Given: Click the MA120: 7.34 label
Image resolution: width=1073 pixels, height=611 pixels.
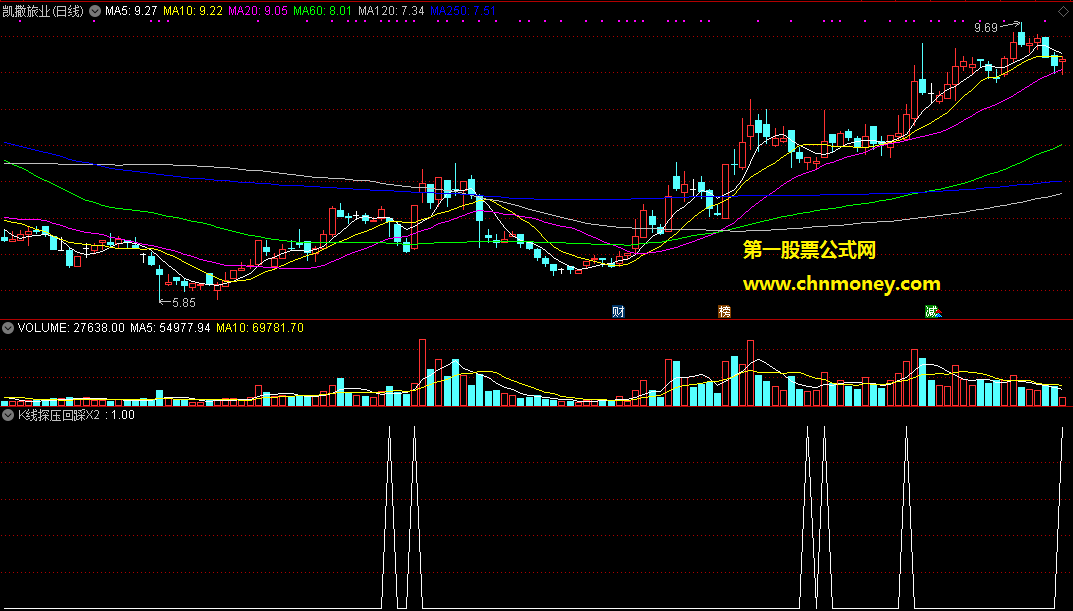Looking at the screenshot, I should click(391, 11).
